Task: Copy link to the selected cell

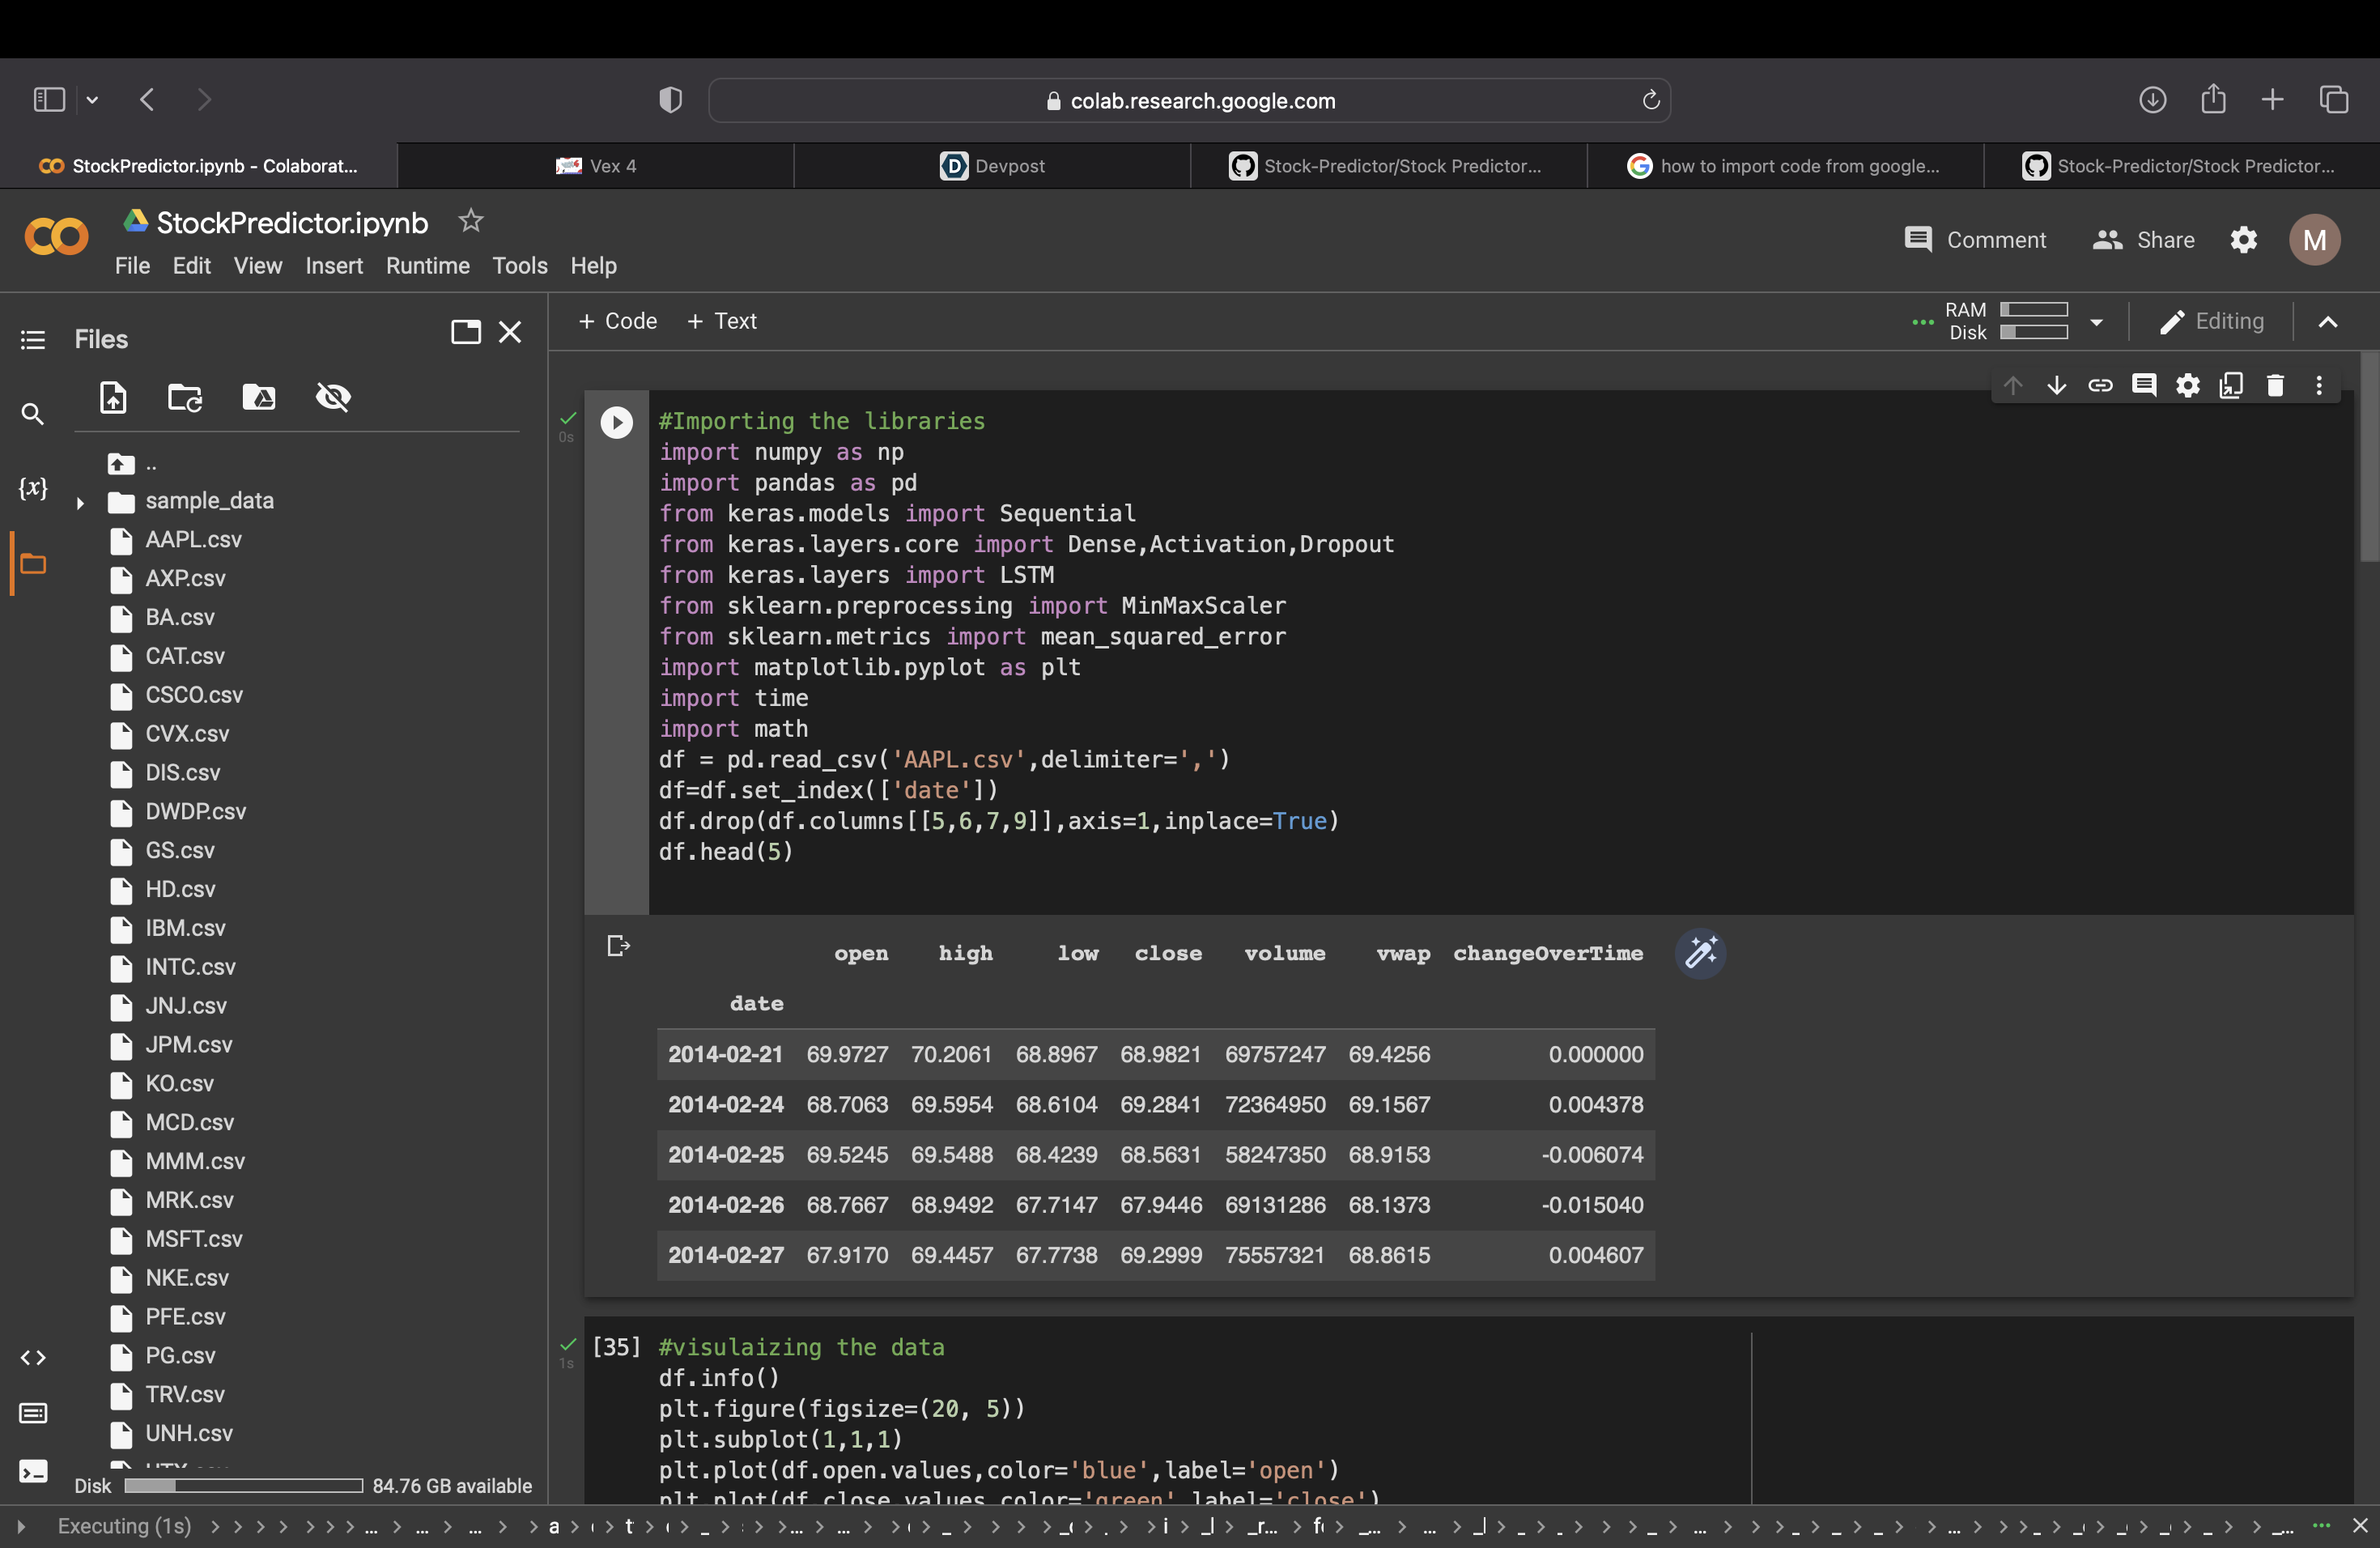Action: (x=2100, y=386)
